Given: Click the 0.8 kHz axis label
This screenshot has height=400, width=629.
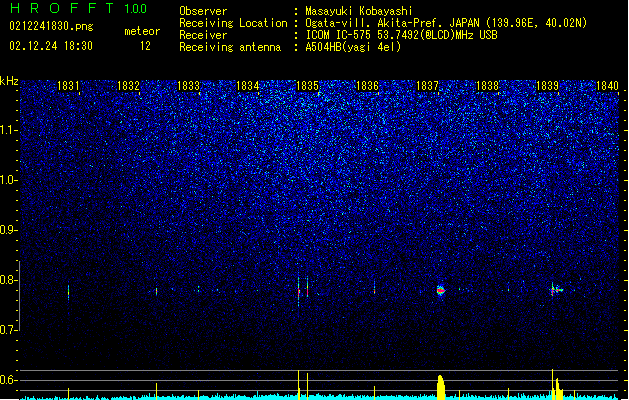Looking at the screenshot, I should pos(9,280).
